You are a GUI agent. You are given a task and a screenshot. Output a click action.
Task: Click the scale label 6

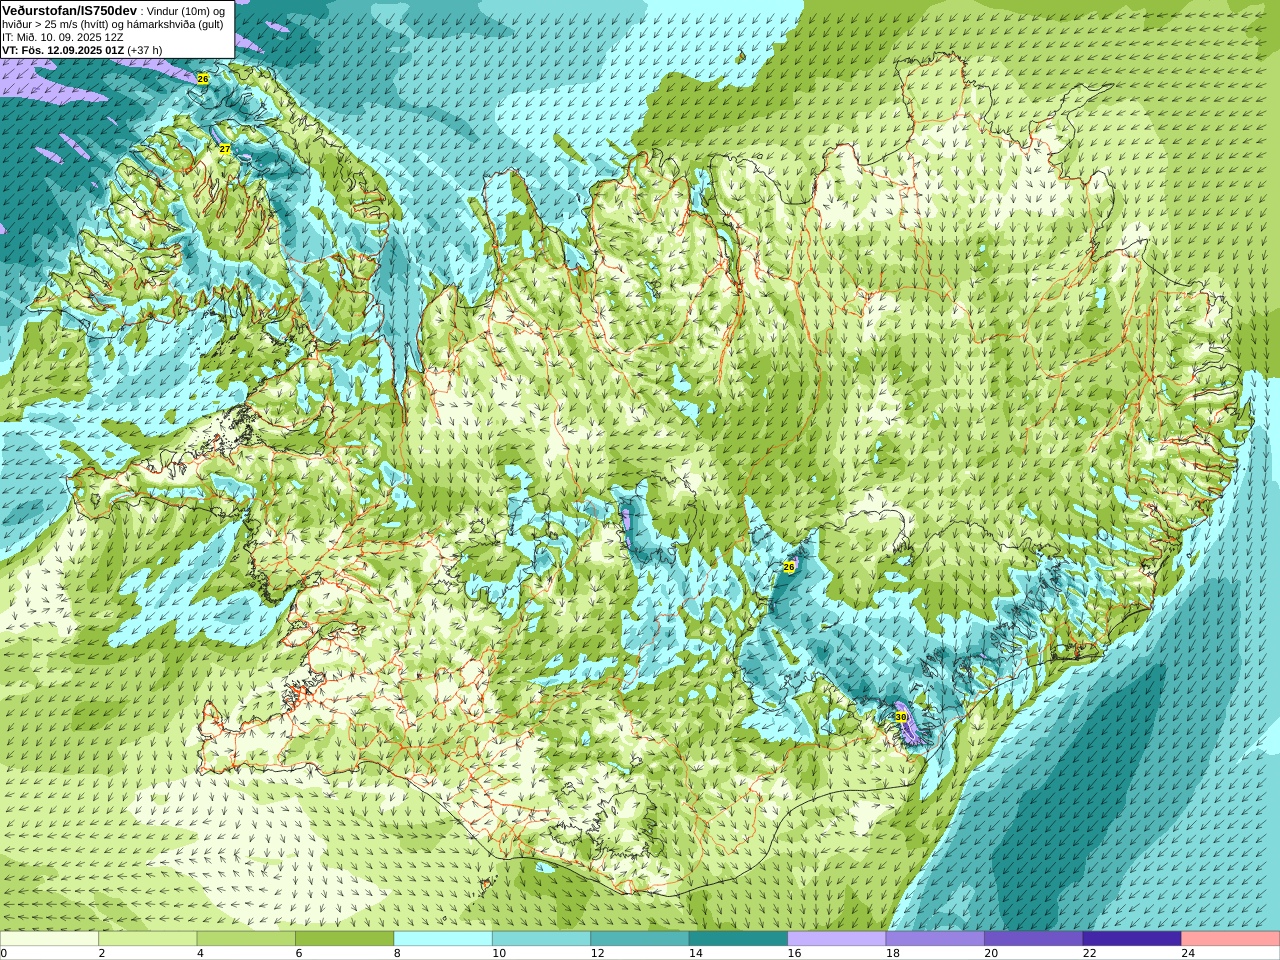(298, 953)
